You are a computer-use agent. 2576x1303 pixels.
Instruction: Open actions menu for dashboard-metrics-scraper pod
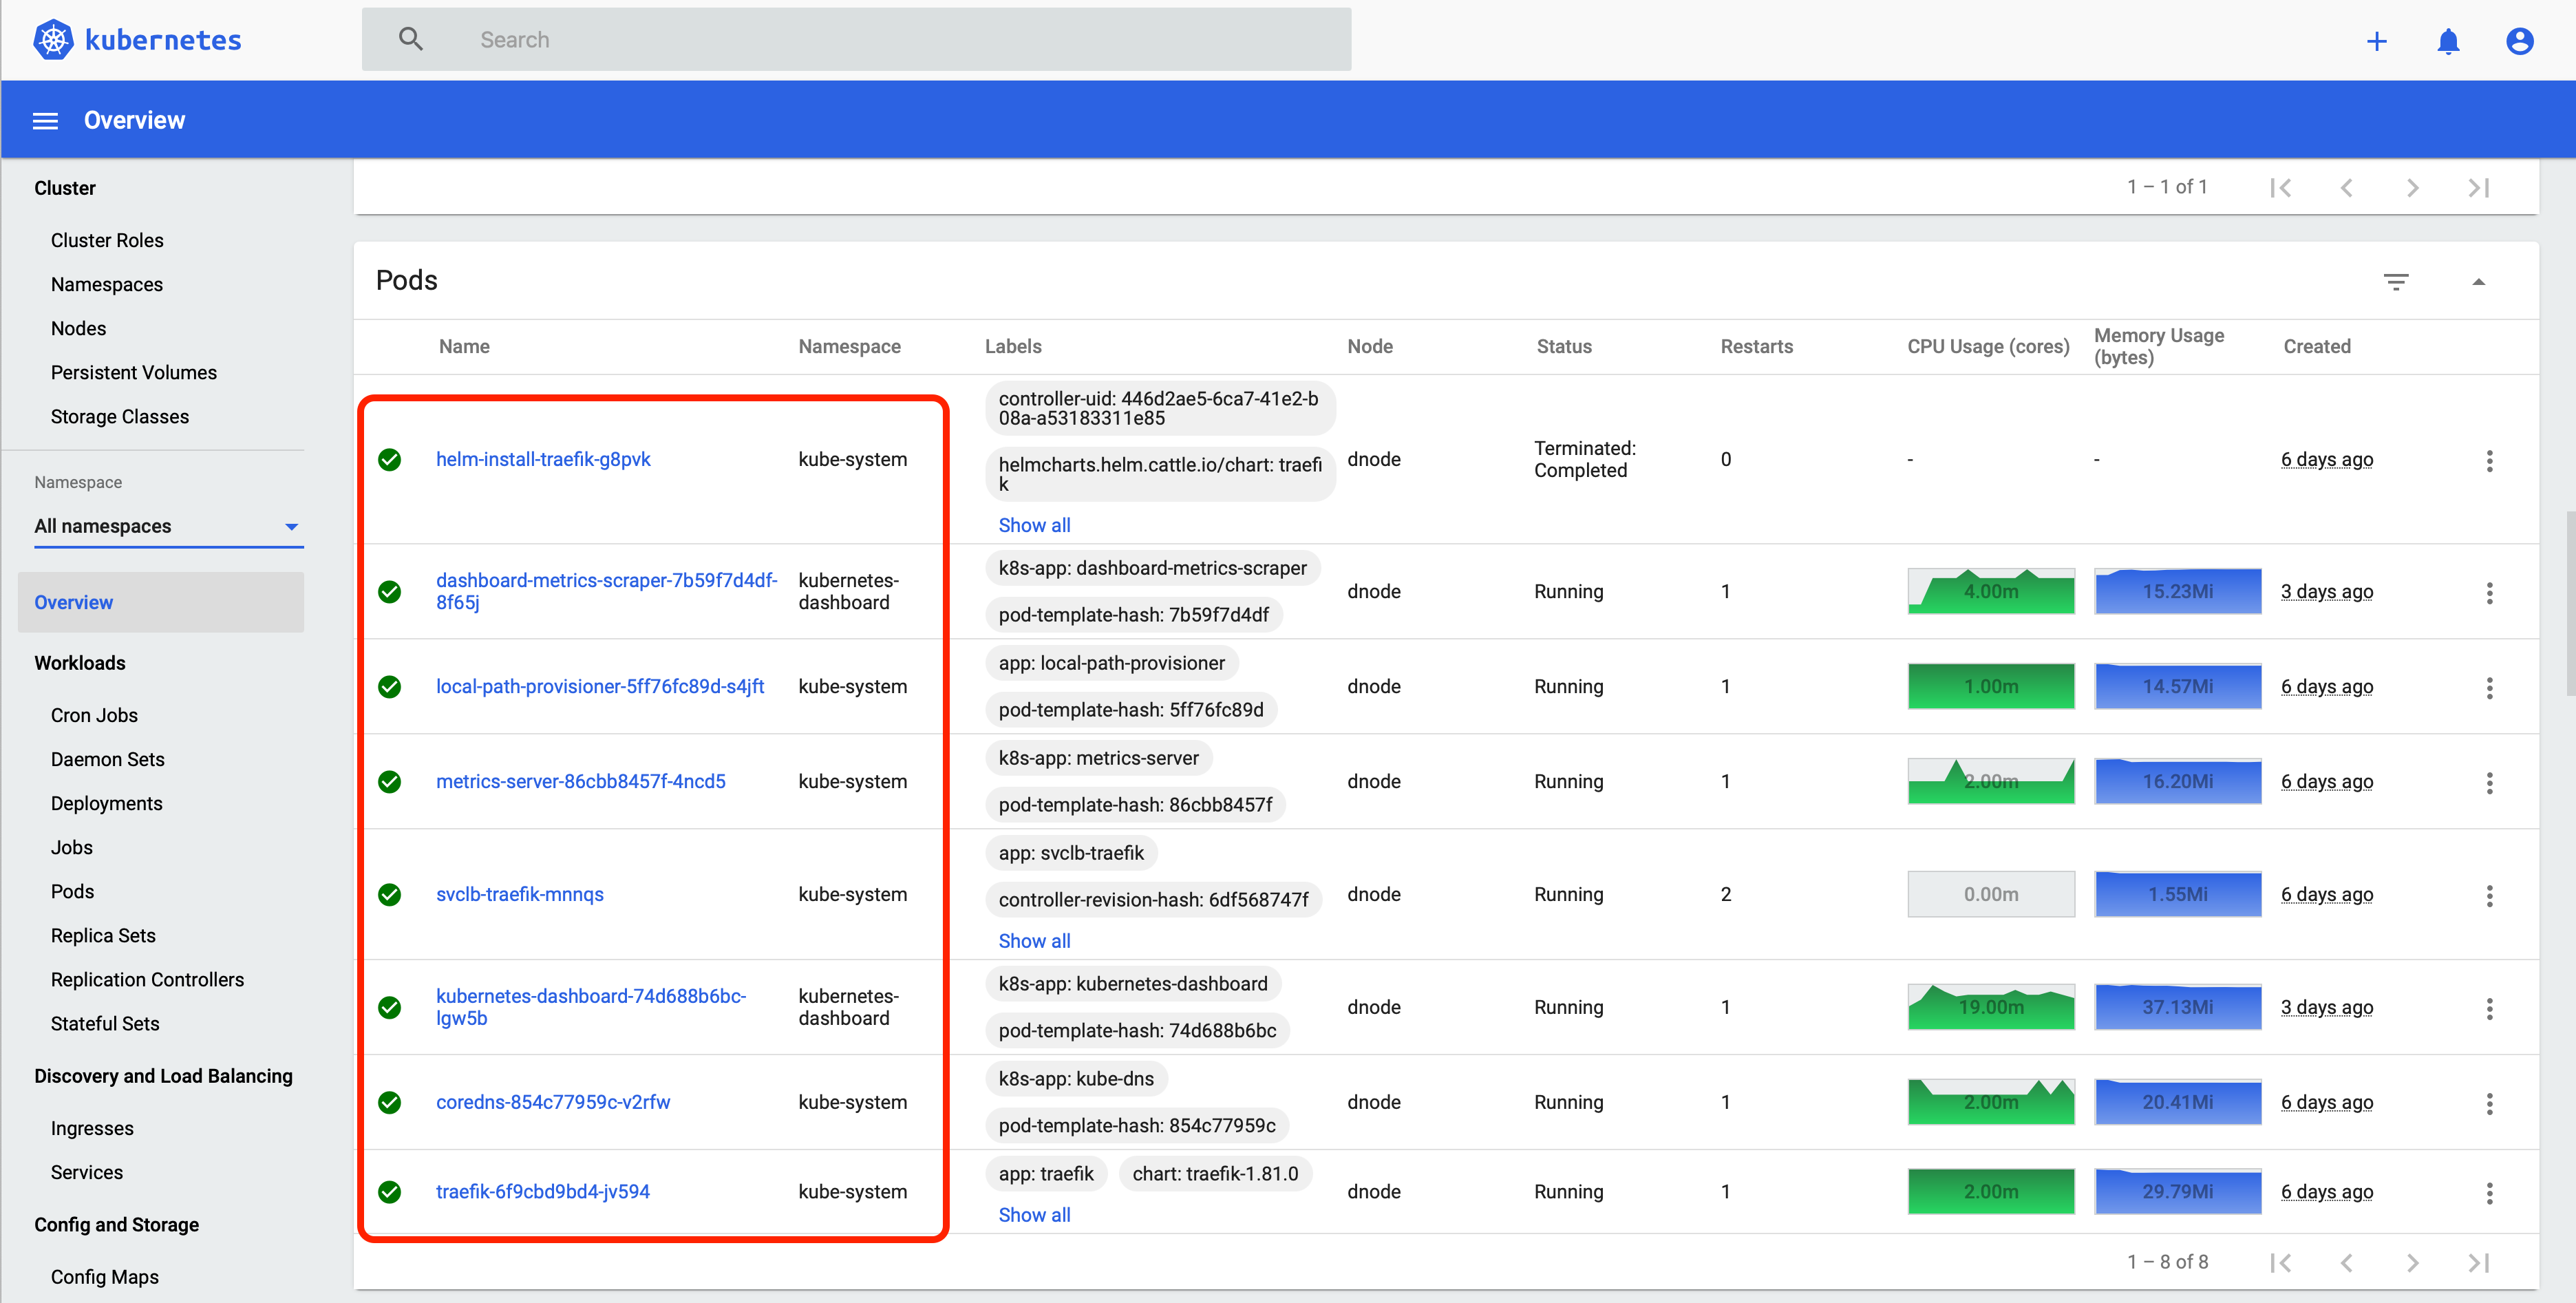coord(2490,592)
